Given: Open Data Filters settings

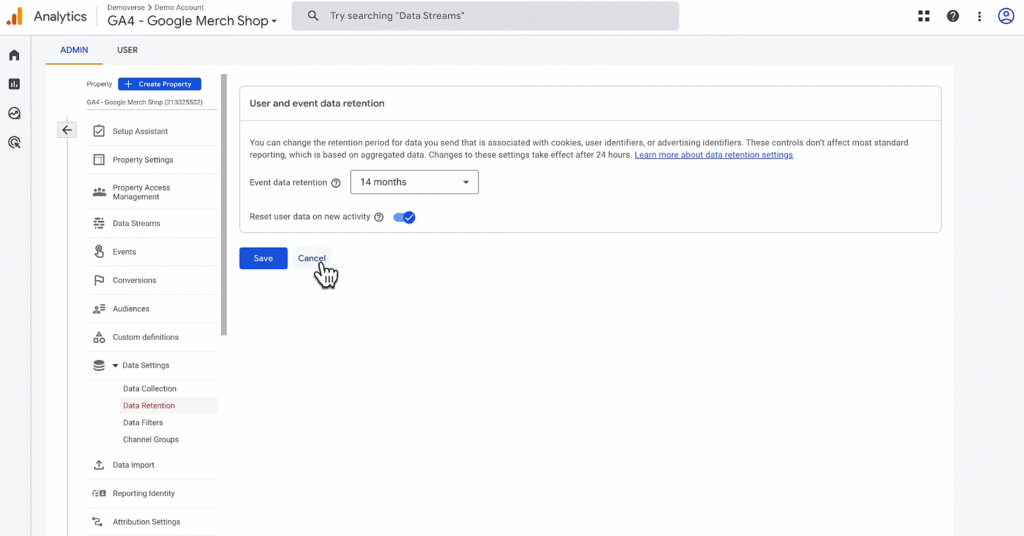Looking at the screenshot, I should [143, 422].
